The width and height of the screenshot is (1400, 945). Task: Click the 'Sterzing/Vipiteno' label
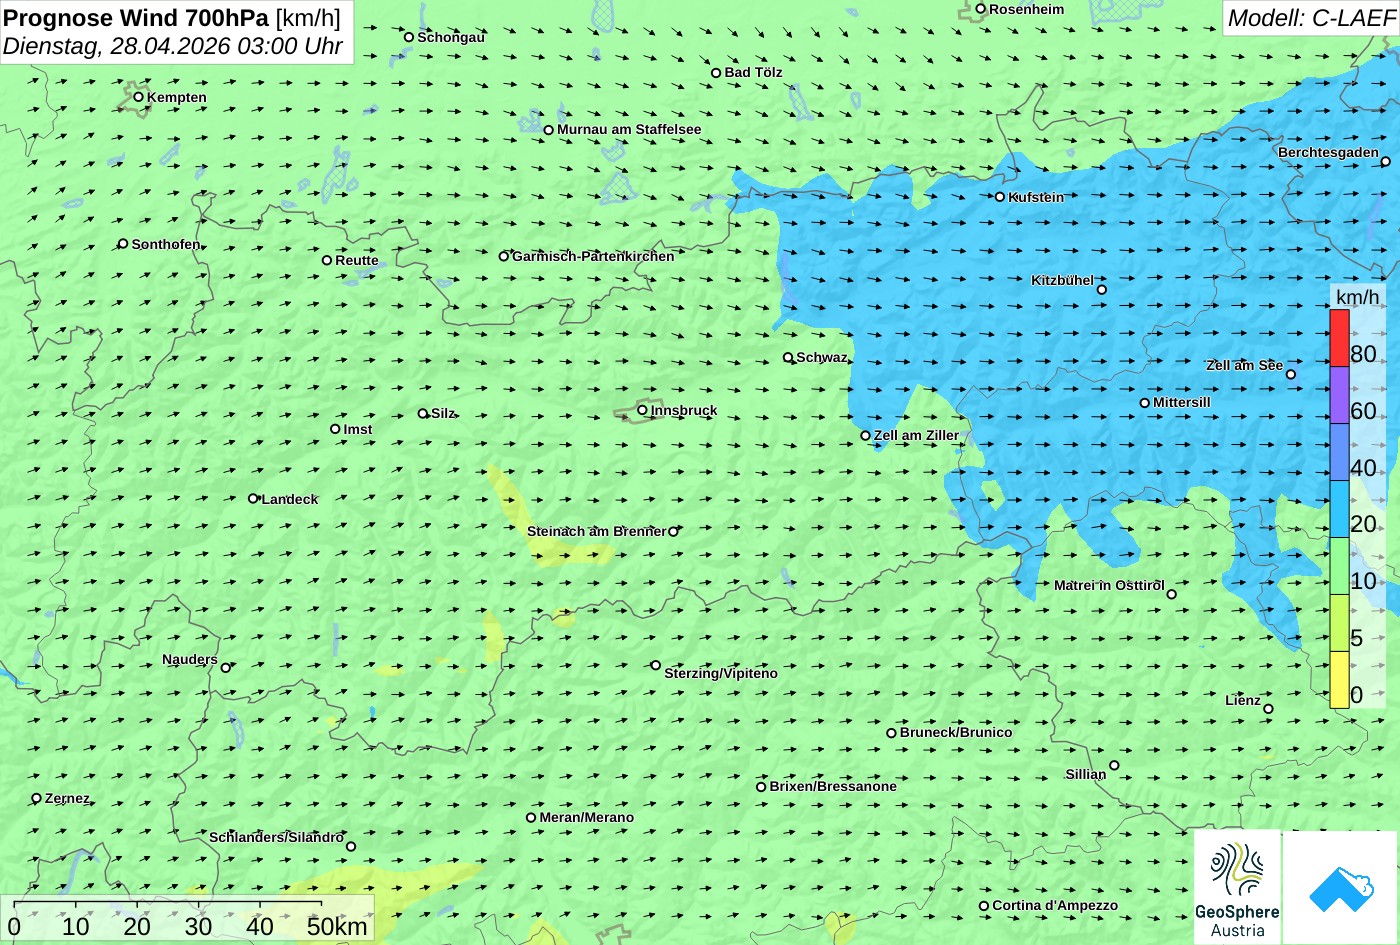(721, 673)
